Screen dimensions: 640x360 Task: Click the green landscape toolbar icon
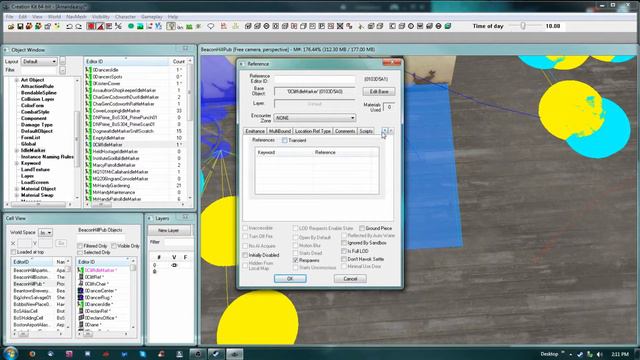pyautogui.click(x=140, y=26)
